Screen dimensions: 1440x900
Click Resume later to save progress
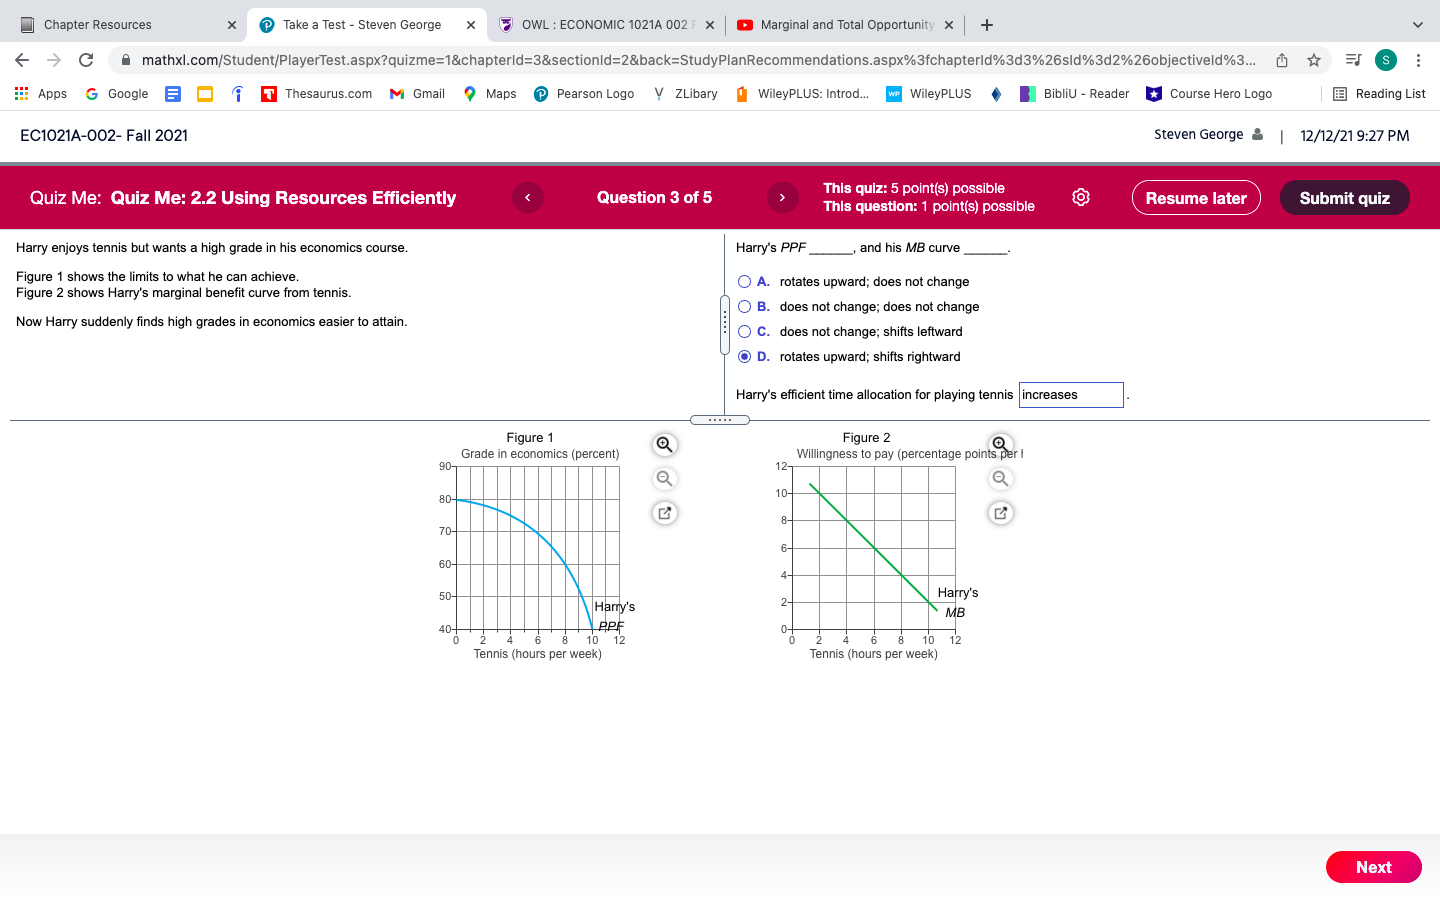coord(1196,197)
